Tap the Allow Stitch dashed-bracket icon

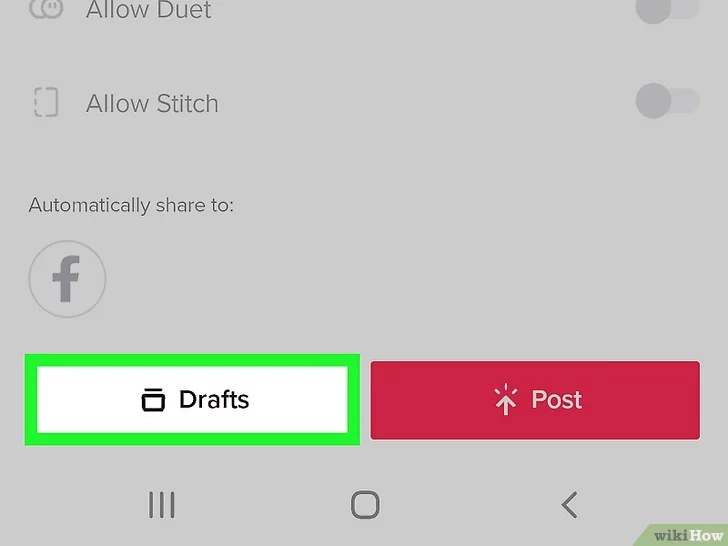(x=46, y=102)
